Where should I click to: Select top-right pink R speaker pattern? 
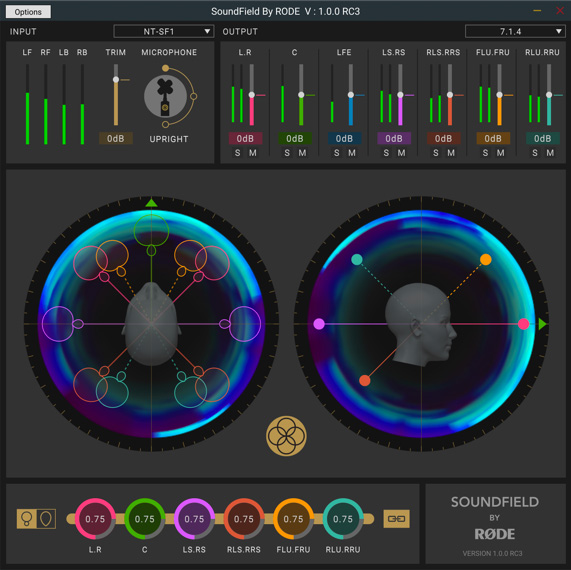pyautogui.click(x=212, y=263)
